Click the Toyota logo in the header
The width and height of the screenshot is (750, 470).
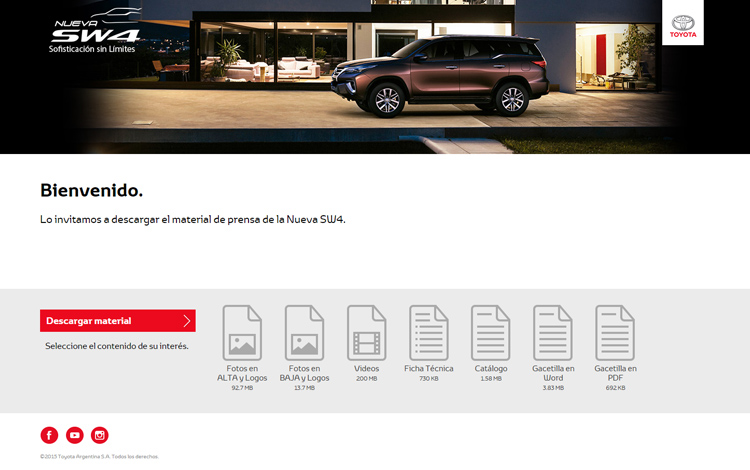[x=682, y=24]
